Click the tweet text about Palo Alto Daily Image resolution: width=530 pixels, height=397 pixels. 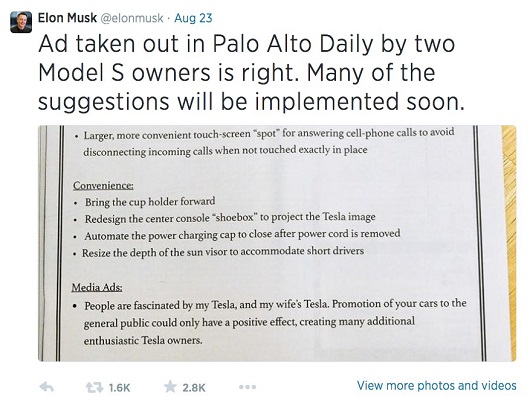click(251, 73)
